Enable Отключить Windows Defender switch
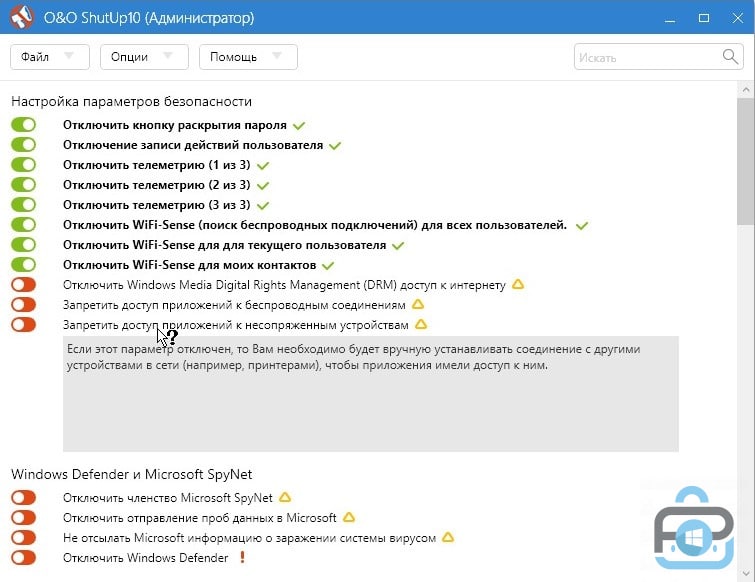755x582 pixels. tap(24, 557)
